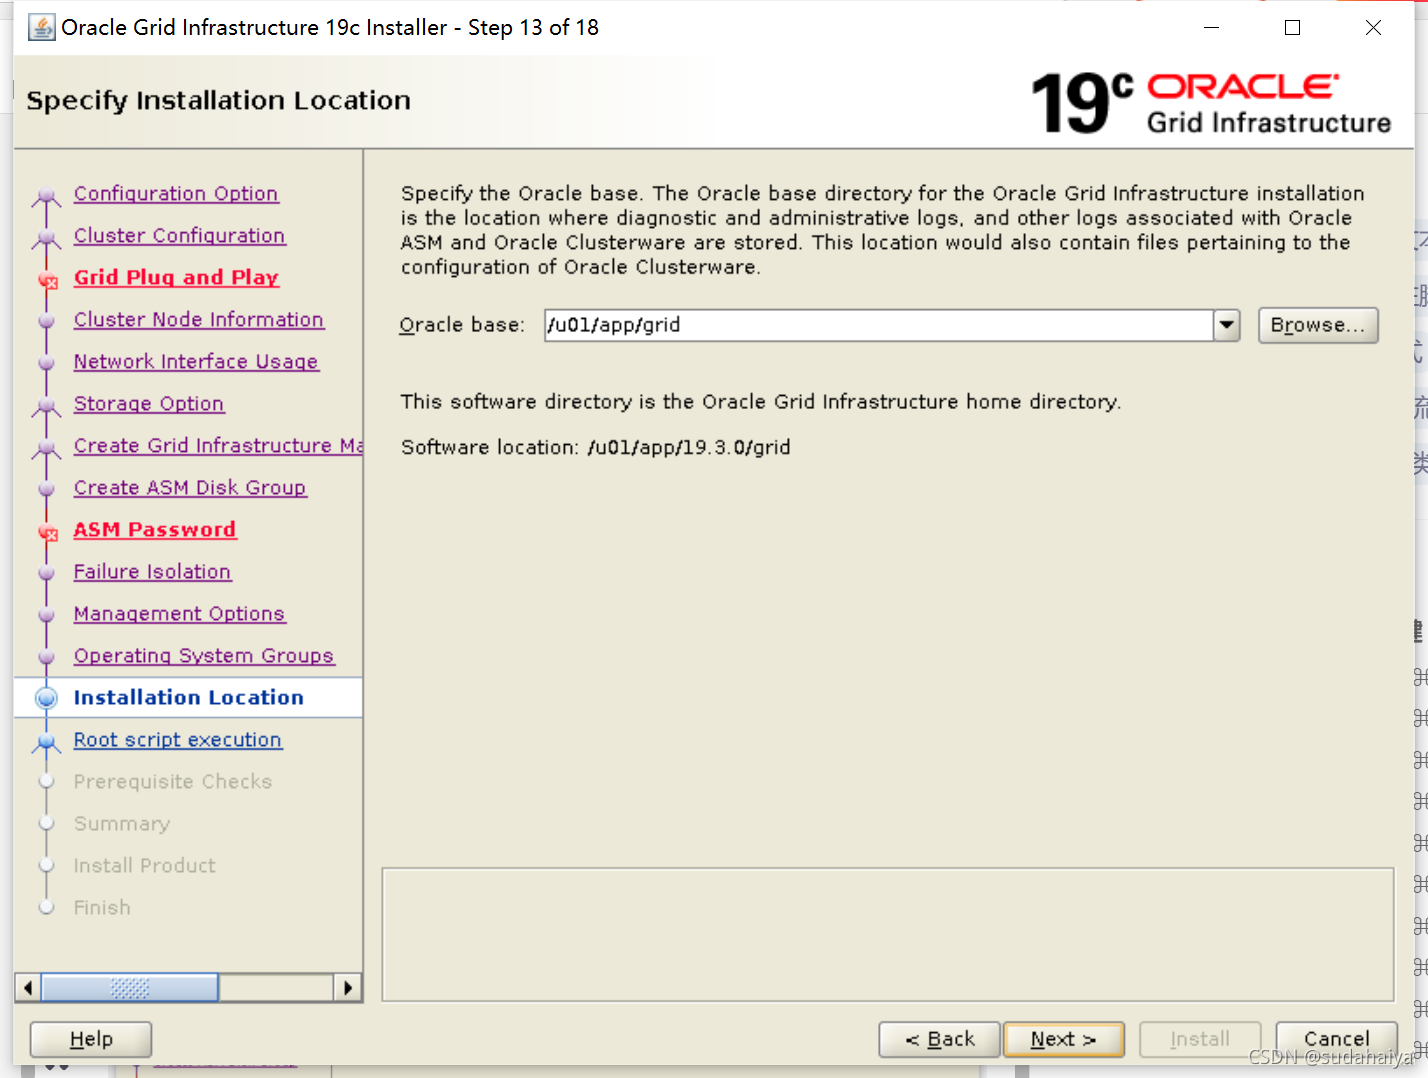
Task: Open Network Interface Usage step
Action: [196, 362]
